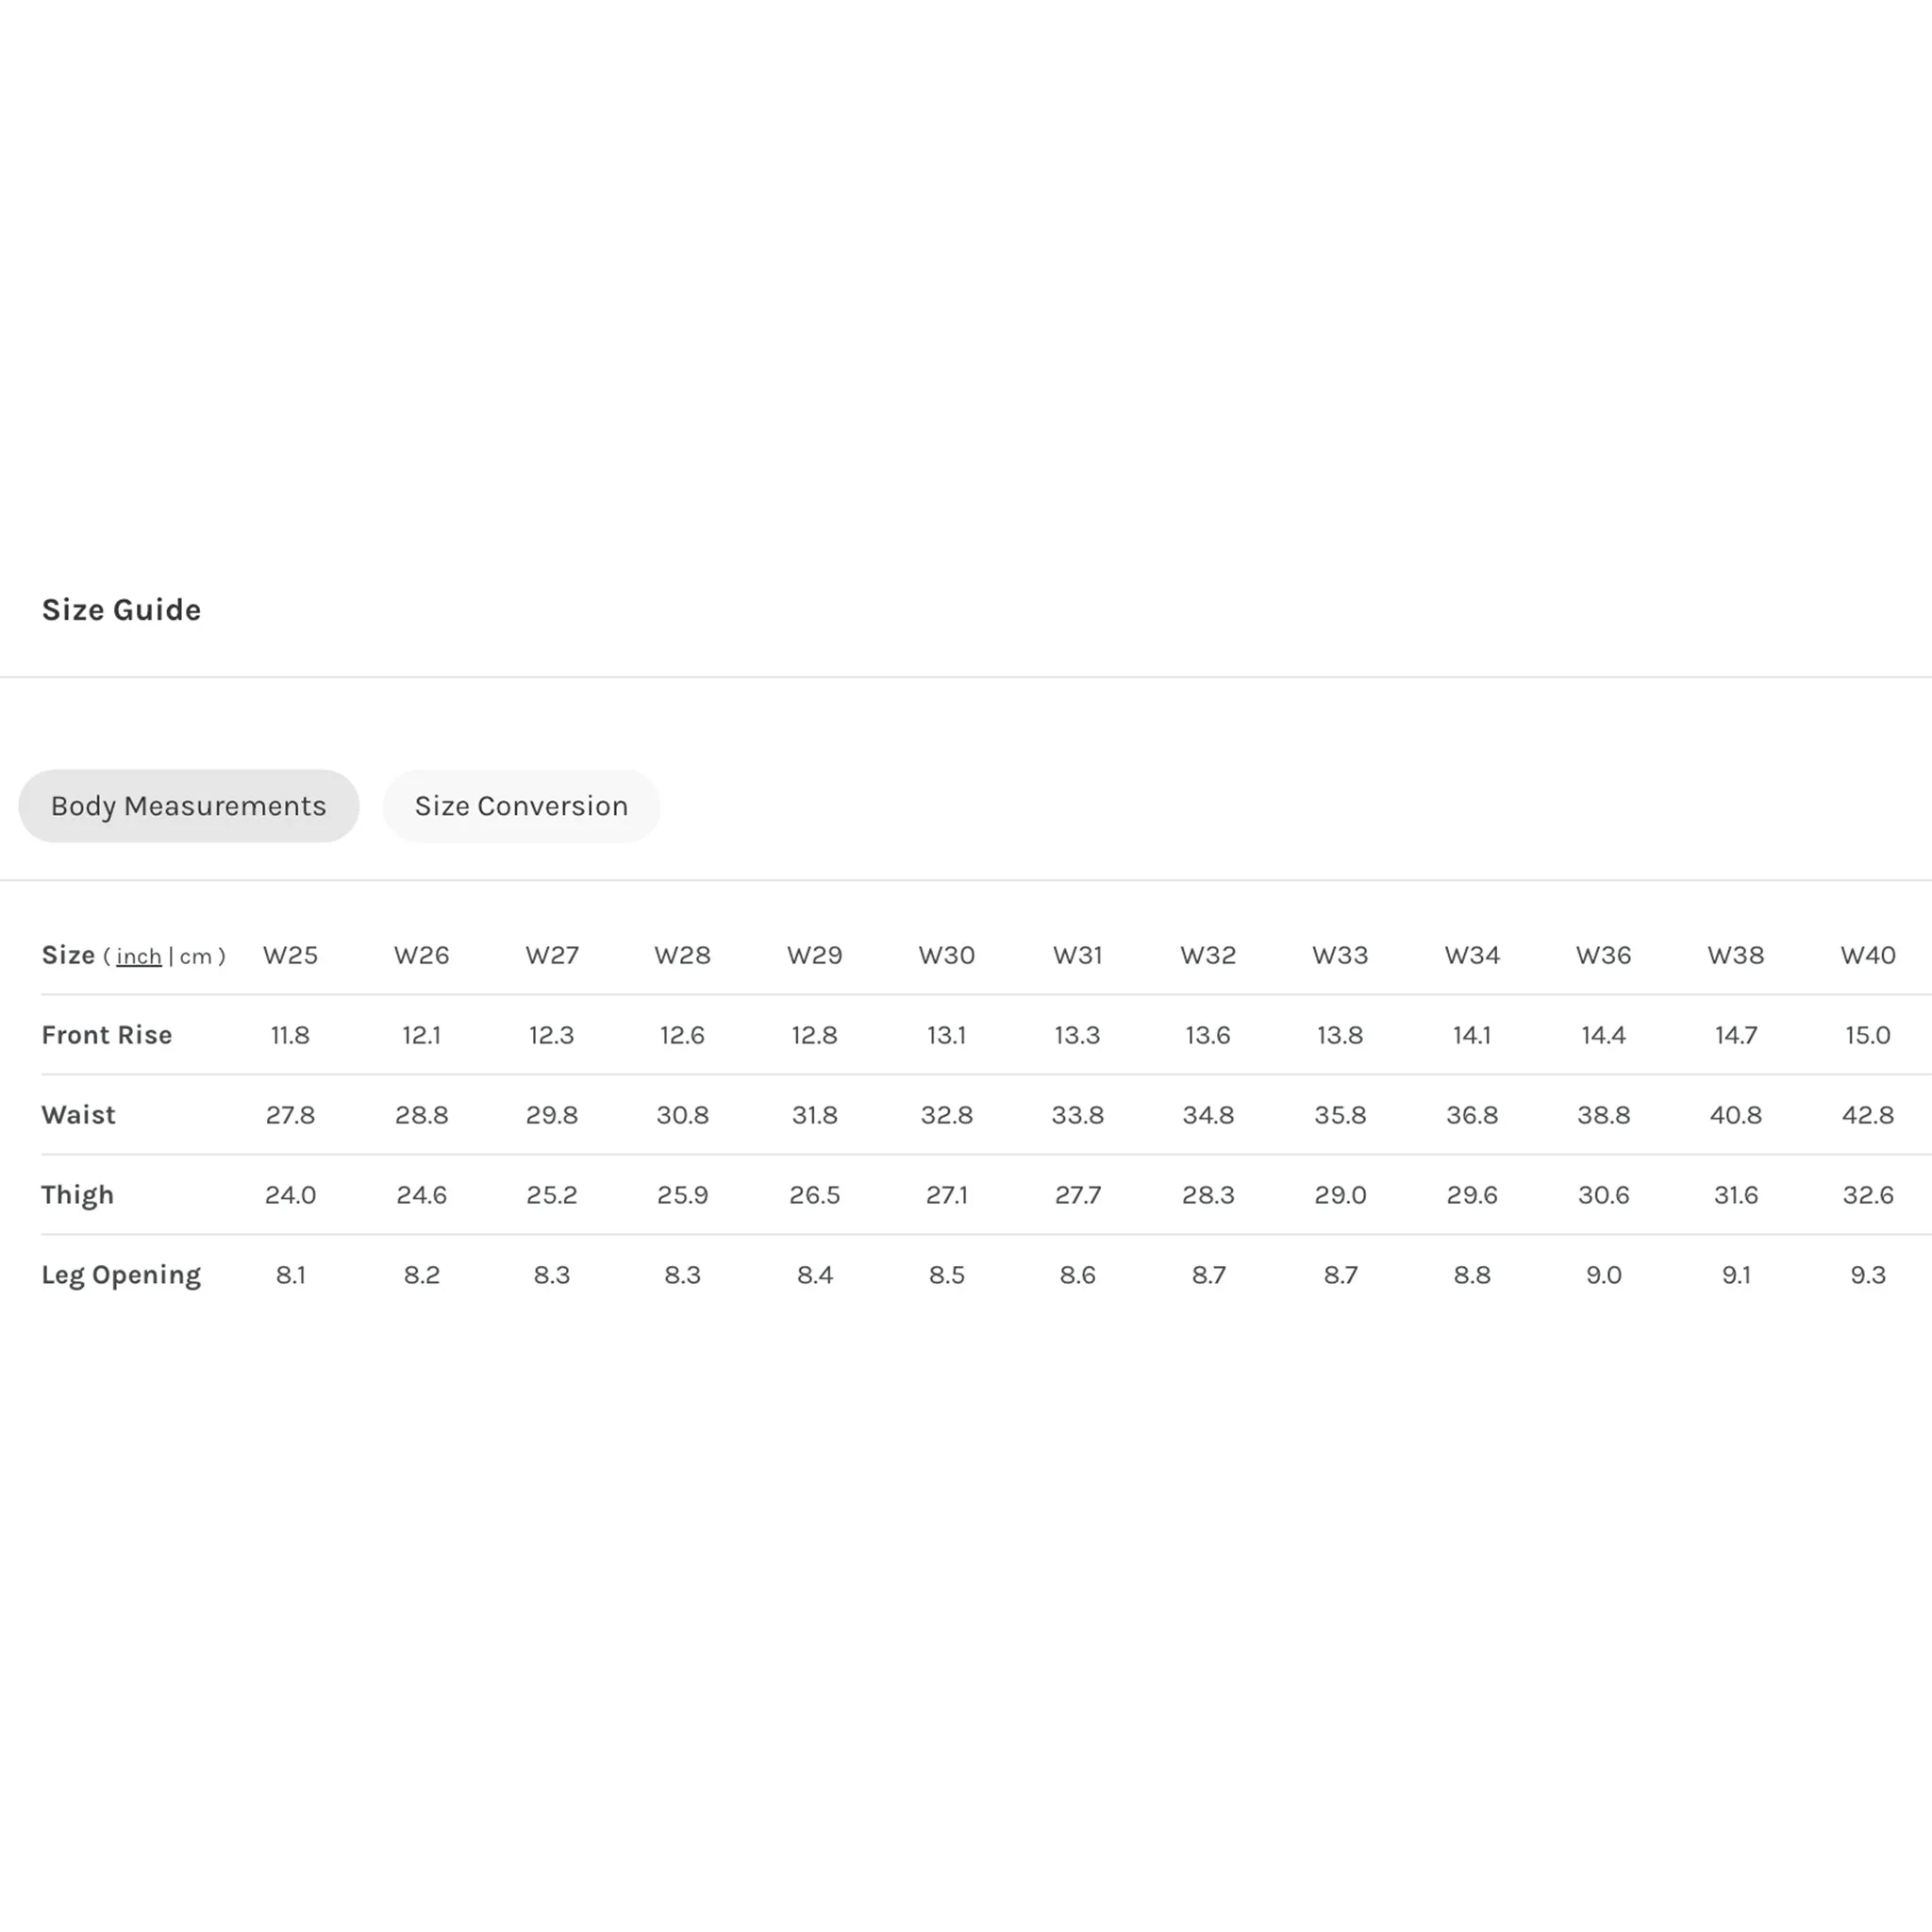Click the W33 front rise value 13.8

pyautogui.click(x=1340, y=1035)
